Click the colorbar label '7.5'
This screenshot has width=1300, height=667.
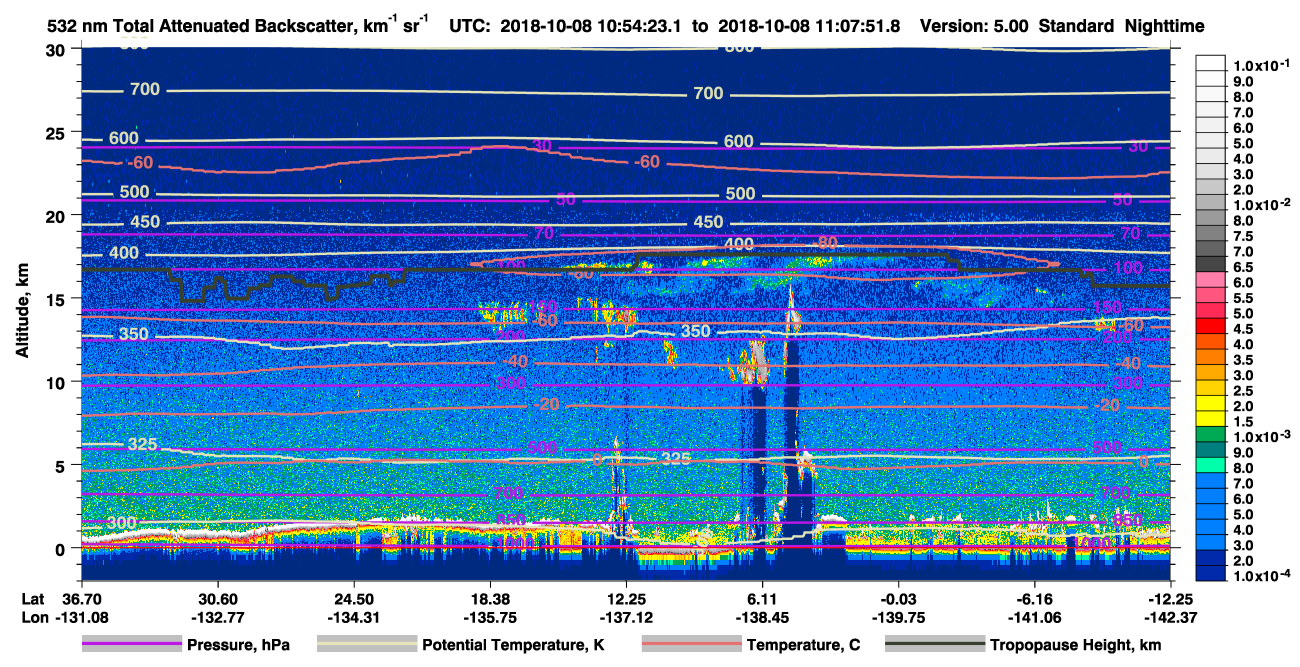pos(1243,236)
